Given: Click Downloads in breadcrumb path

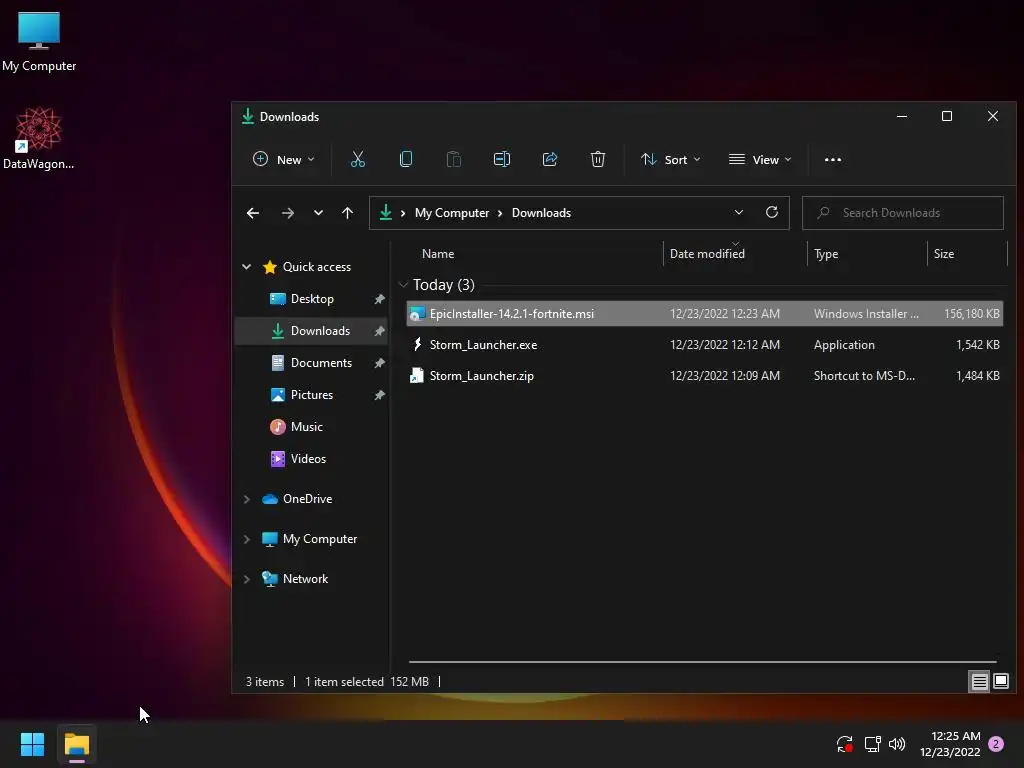Looking at the screenshot, I should pos(541,213).
